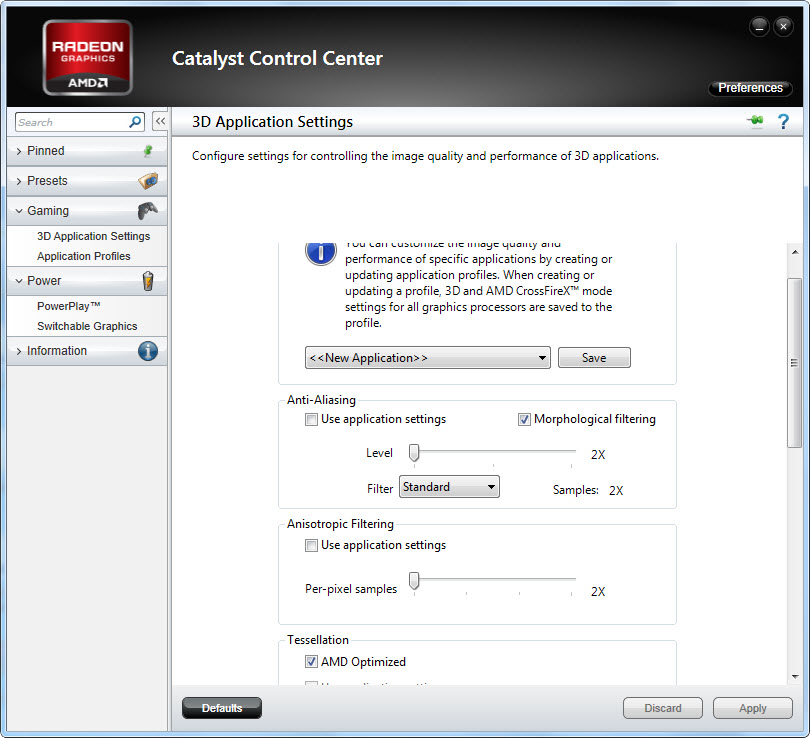The image size is (810, 738).
Task: Toggle AMD Optimized tessellation checkbox
Action: click(x=312, y=662)
